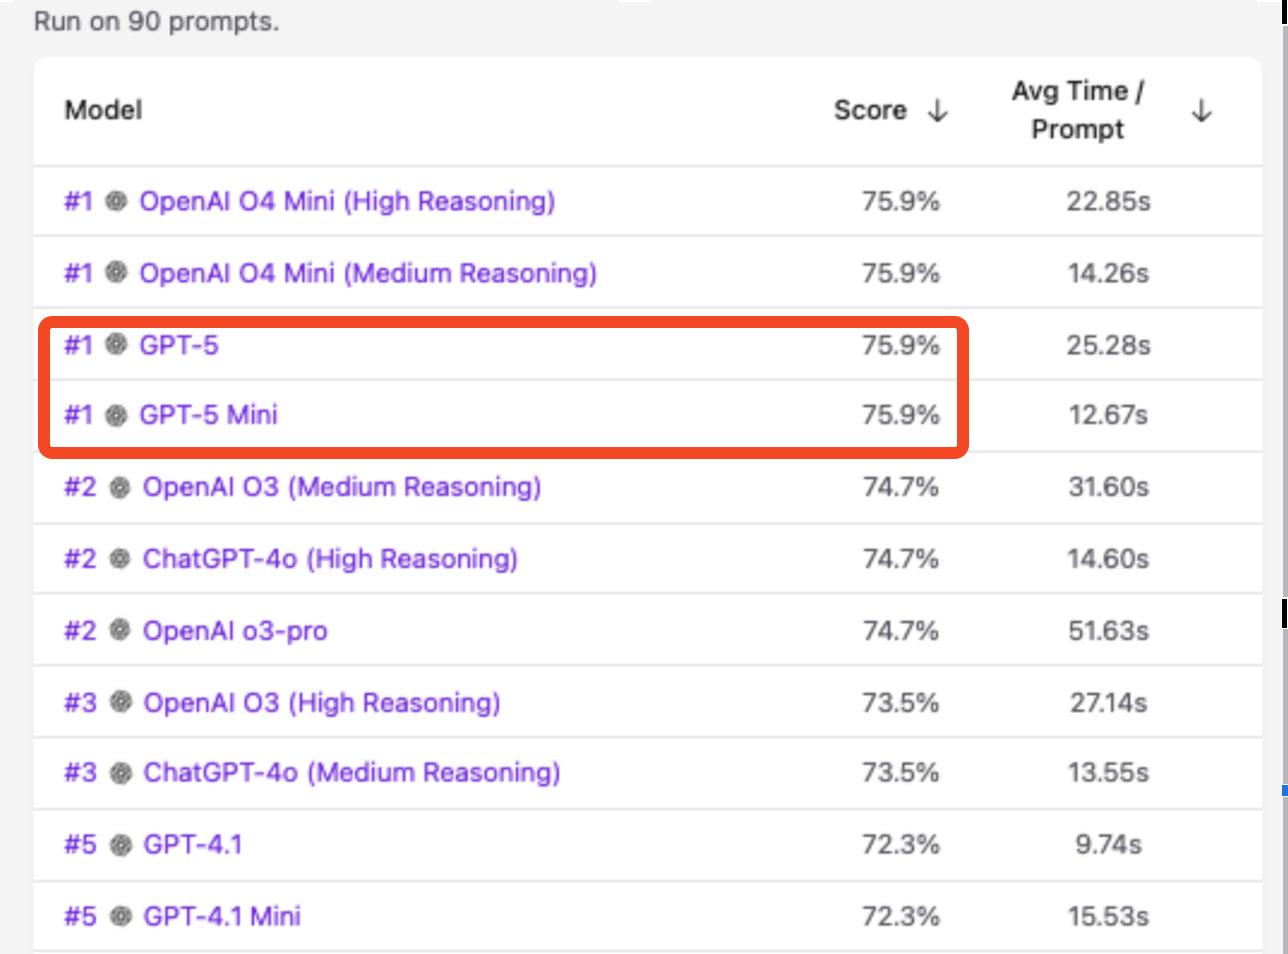1288x954 pixels.
Task: Sort table by Score column arrow
Action: click(937, 110)
